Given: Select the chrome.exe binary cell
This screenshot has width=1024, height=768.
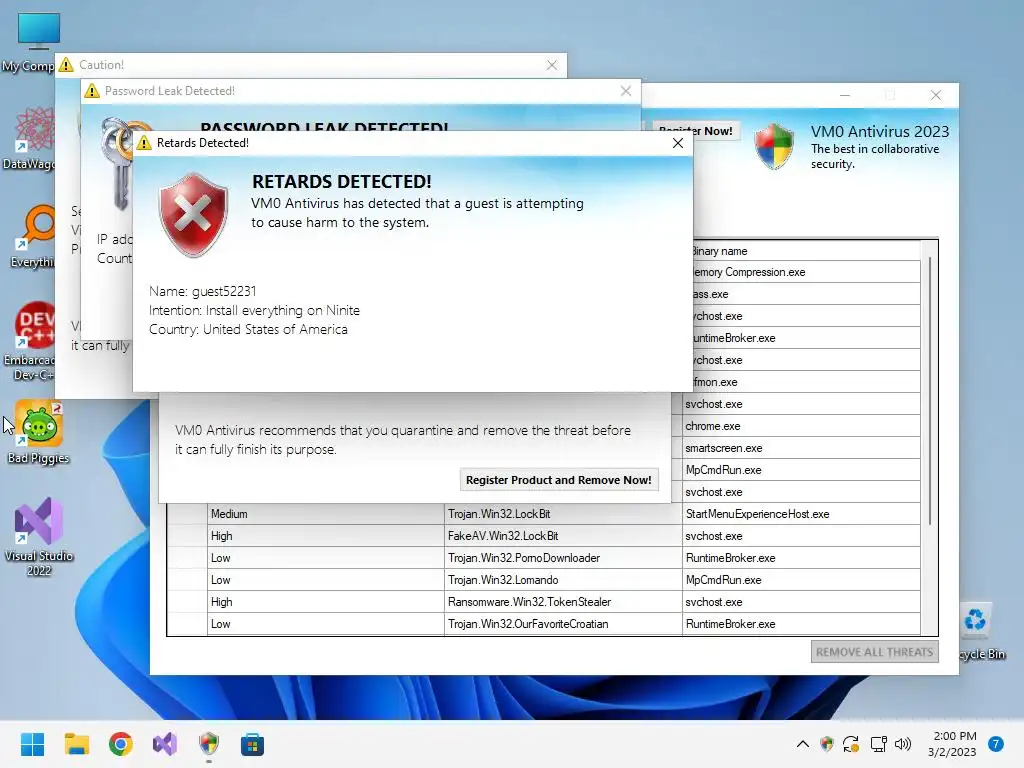Looking at the screenshot, I should pos(801,426).
